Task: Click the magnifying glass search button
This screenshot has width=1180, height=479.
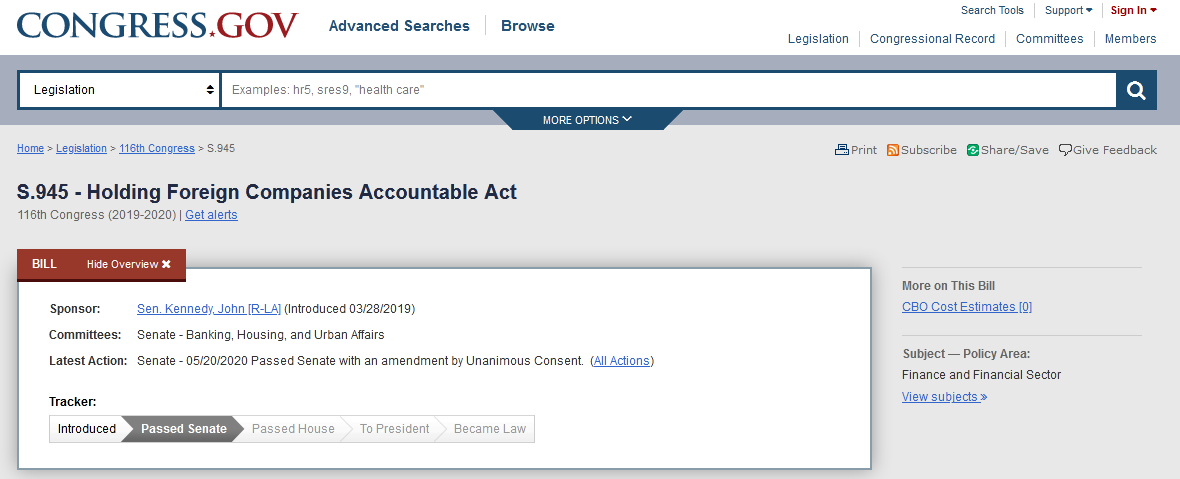Action: point(1136,90)
